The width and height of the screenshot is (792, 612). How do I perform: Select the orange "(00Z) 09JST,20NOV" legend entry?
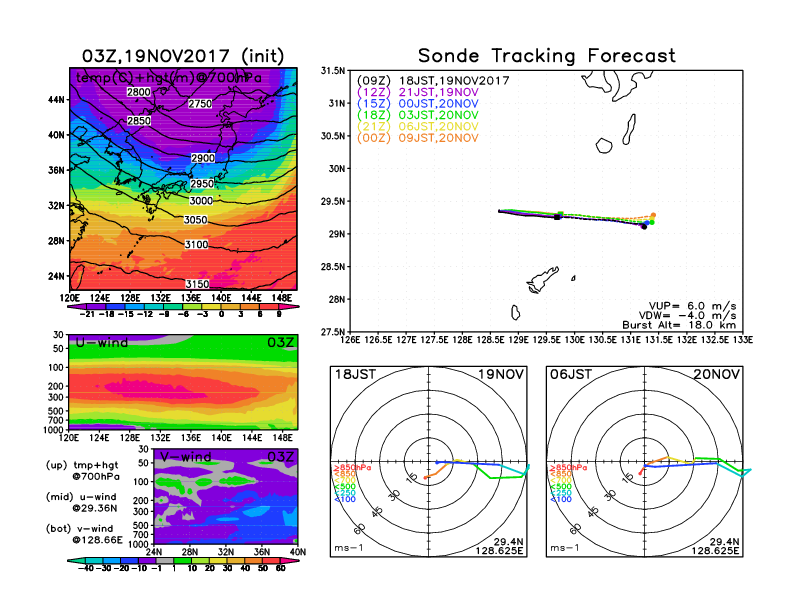(417, 138)
